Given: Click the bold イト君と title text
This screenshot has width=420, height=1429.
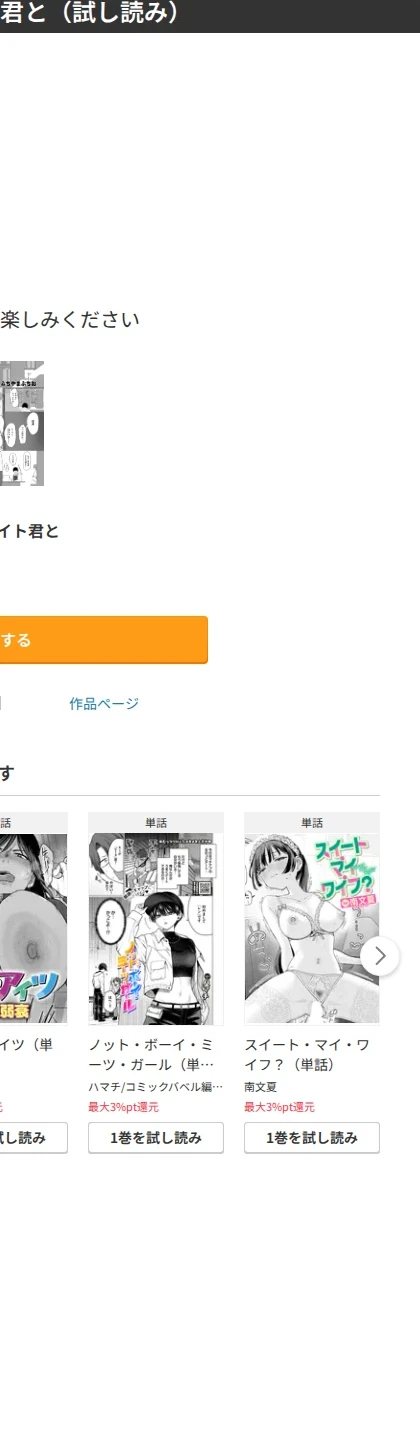Looking at the screenshot, I should tap(29, 532).
